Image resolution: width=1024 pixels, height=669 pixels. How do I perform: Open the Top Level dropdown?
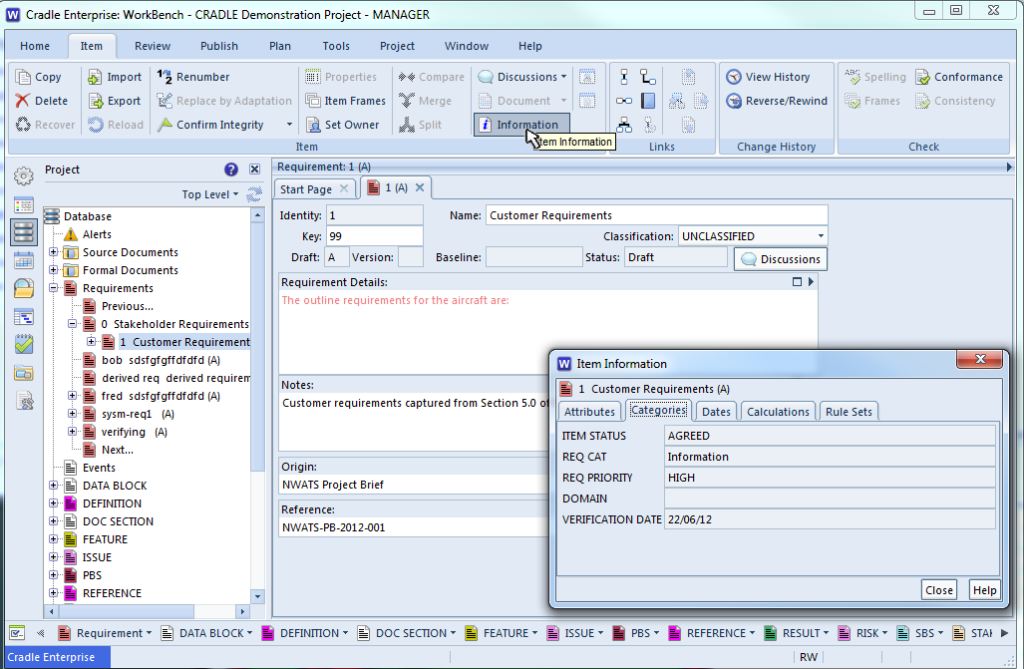tap(210, 195)
